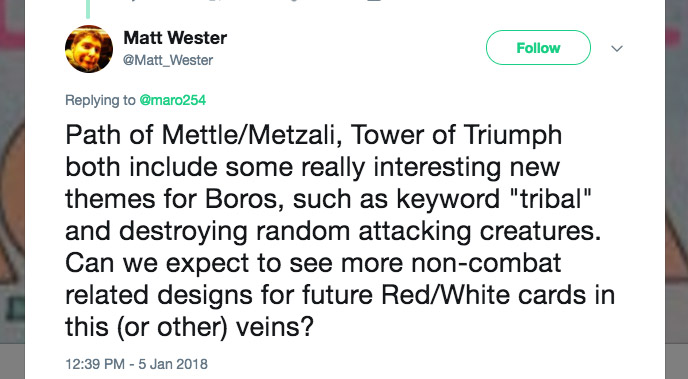
Task: Click the gray strip below the tweet card on left
Action: (x=12, y=361)
